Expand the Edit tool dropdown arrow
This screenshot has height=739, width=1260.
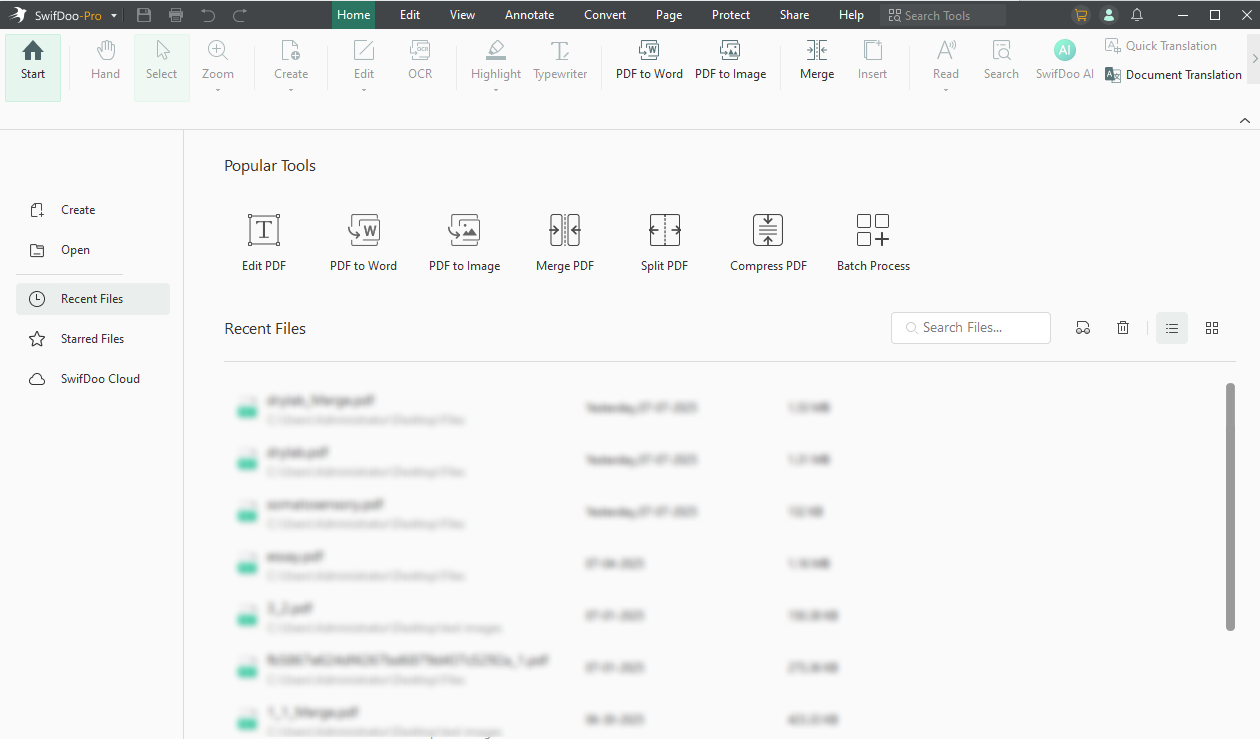click(364, 90)
